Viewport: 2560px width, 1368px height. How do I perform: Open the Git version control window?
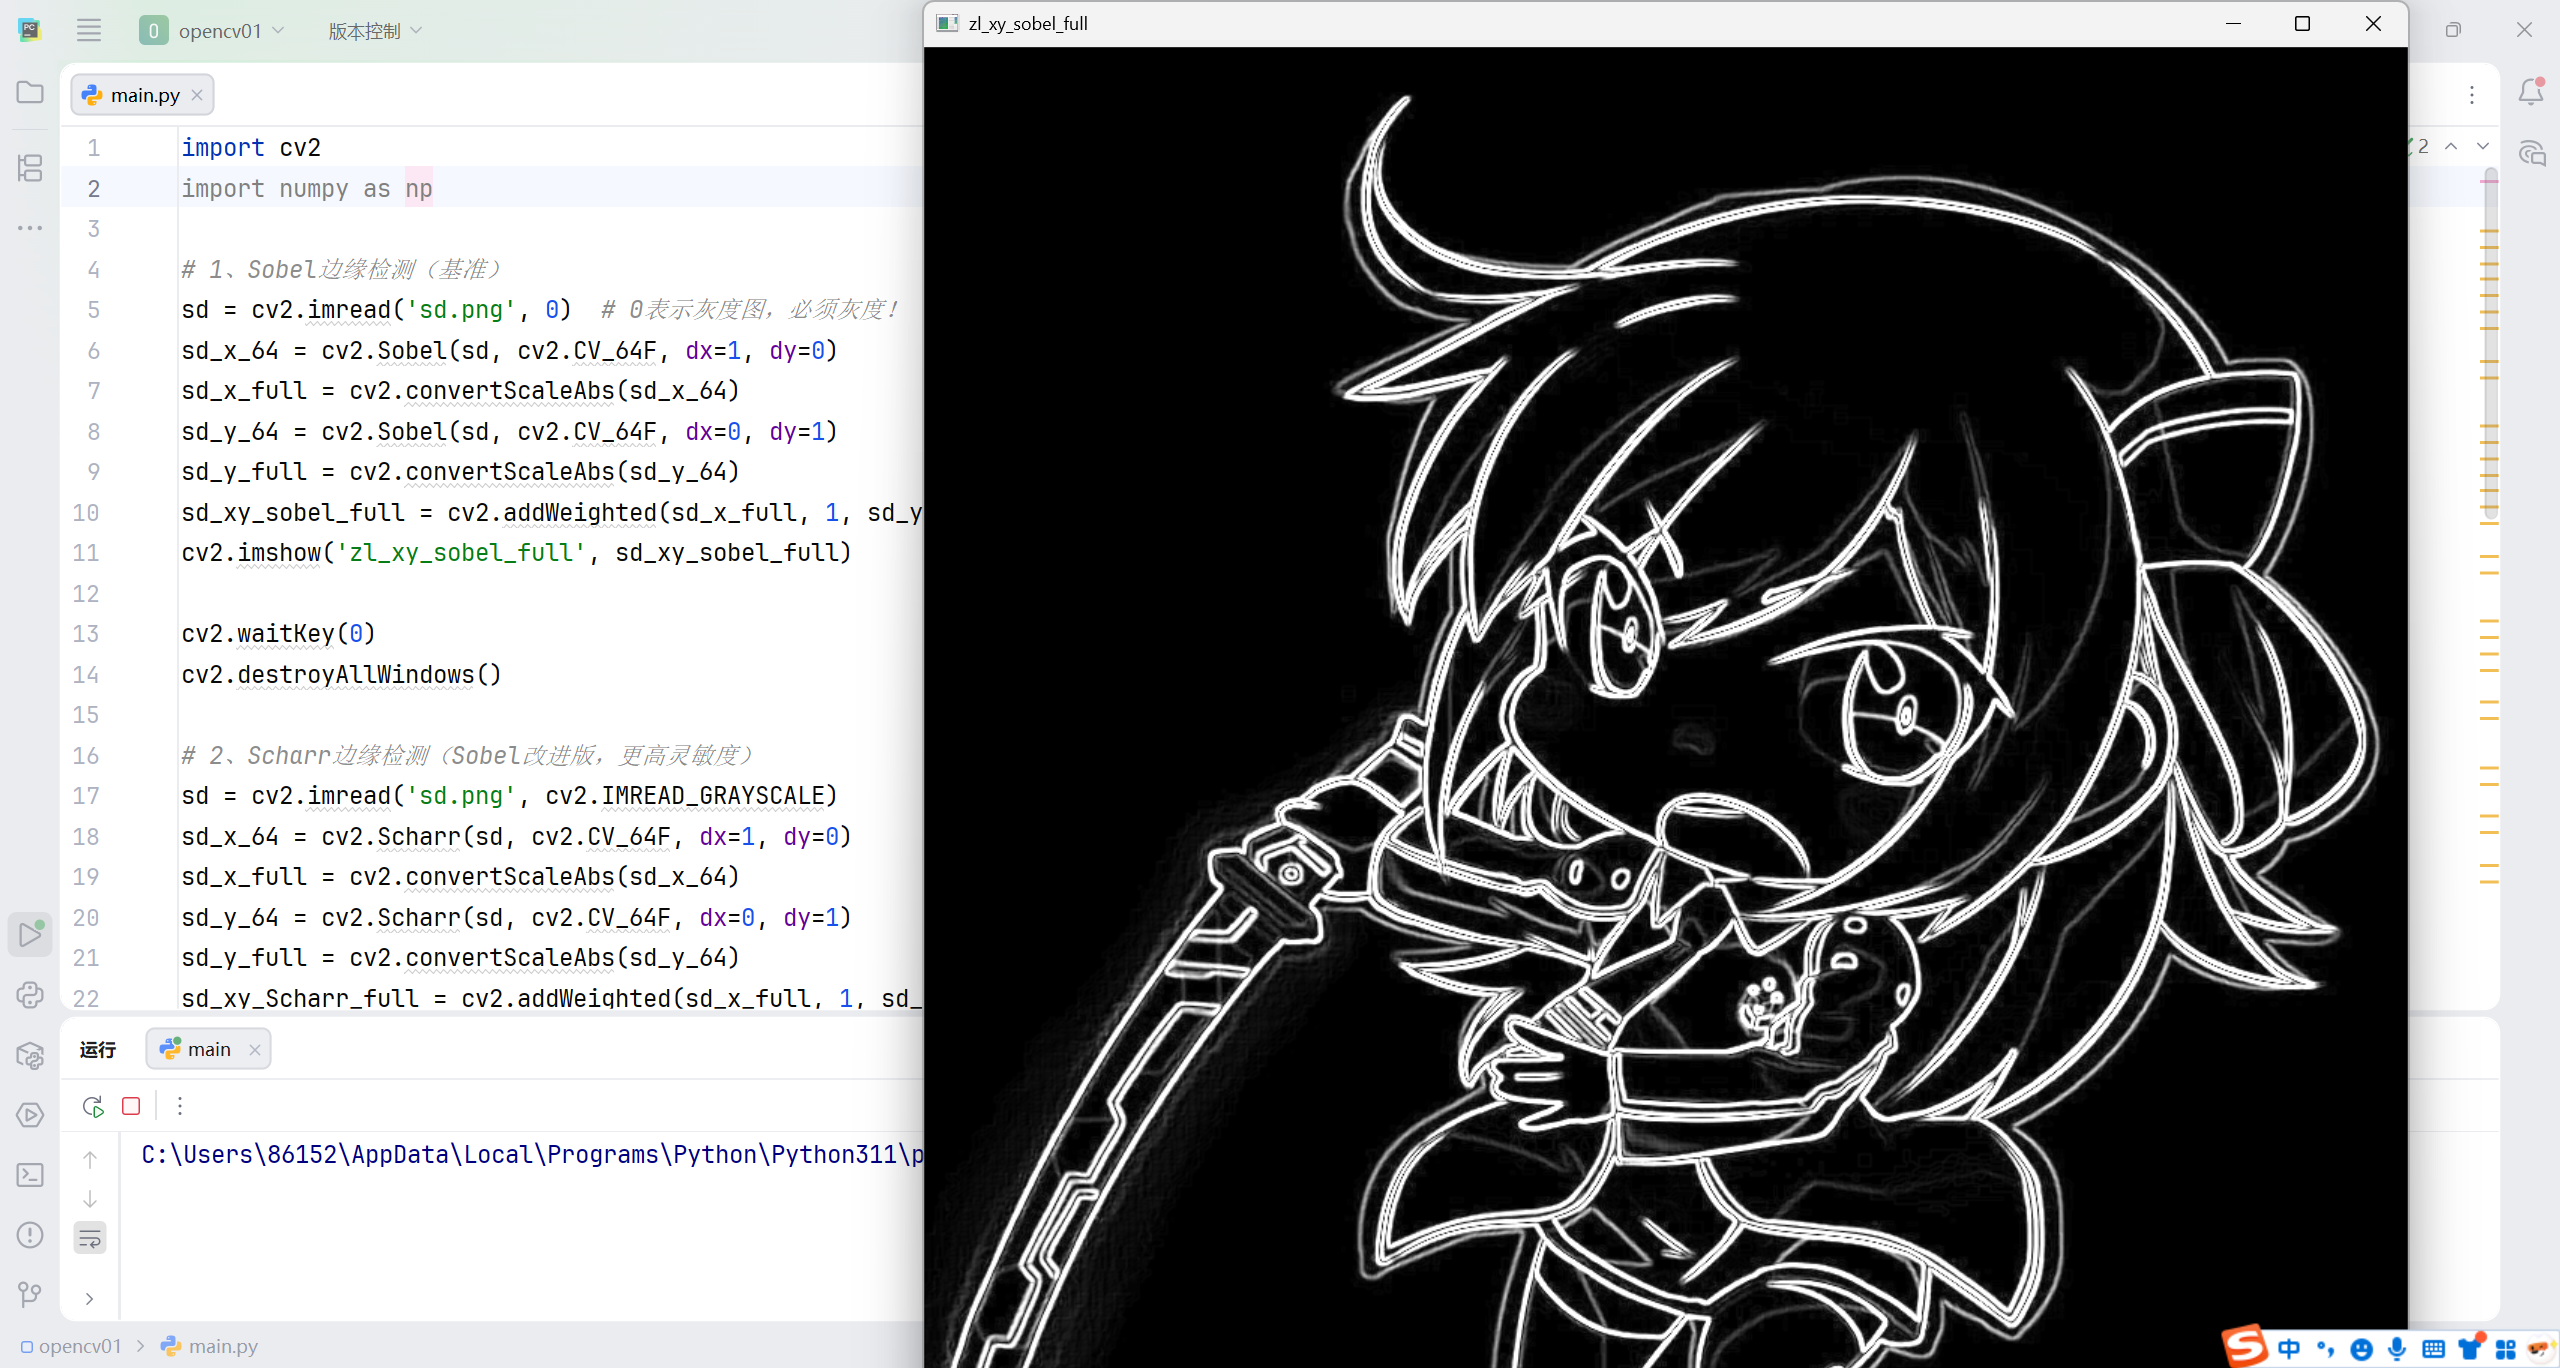pos(30,1295)
